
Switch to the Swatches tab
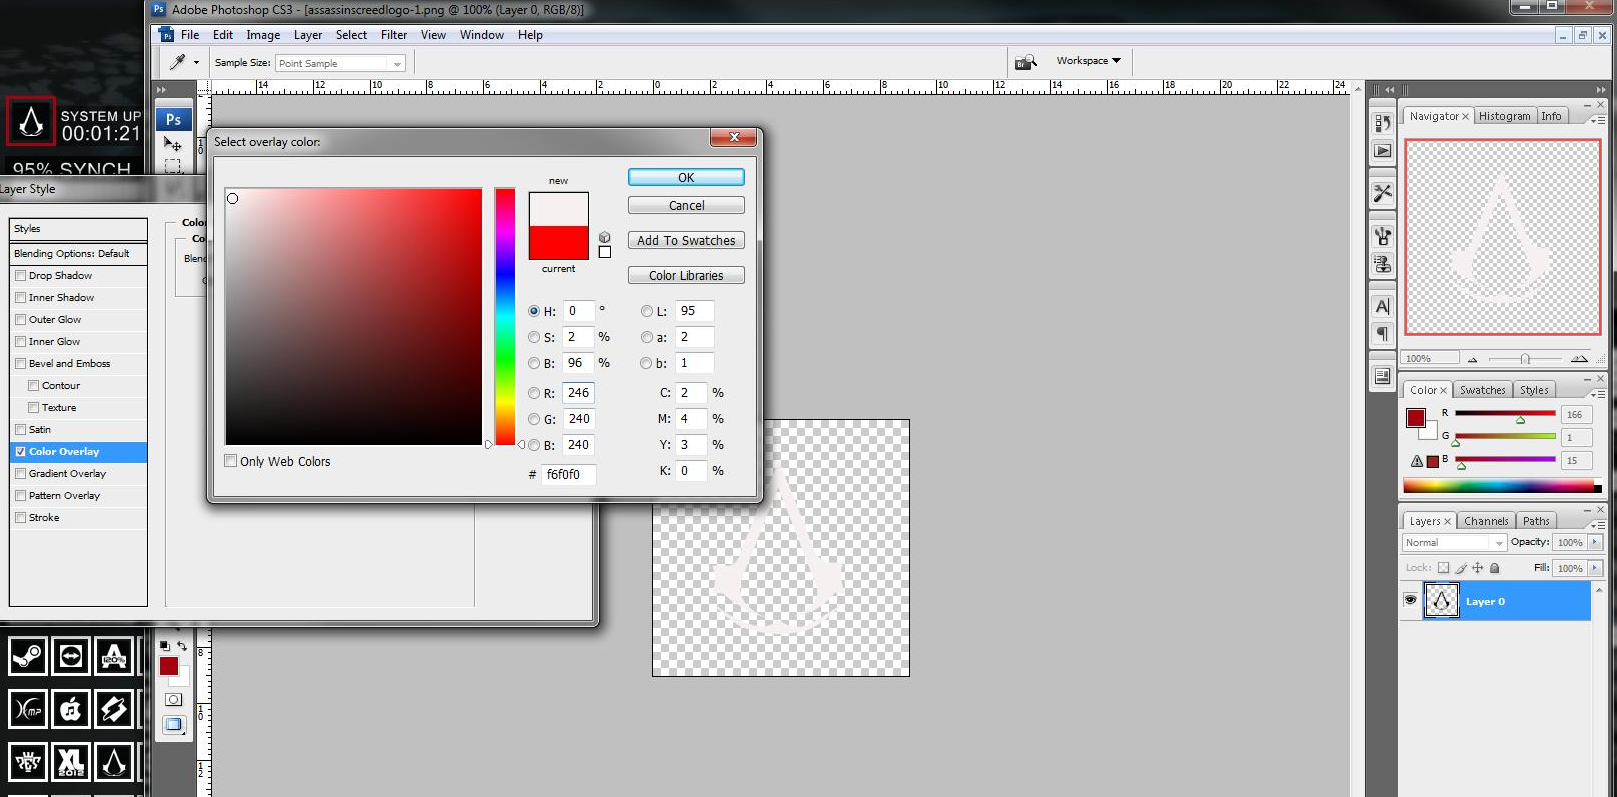click(x=1482, y=390)
